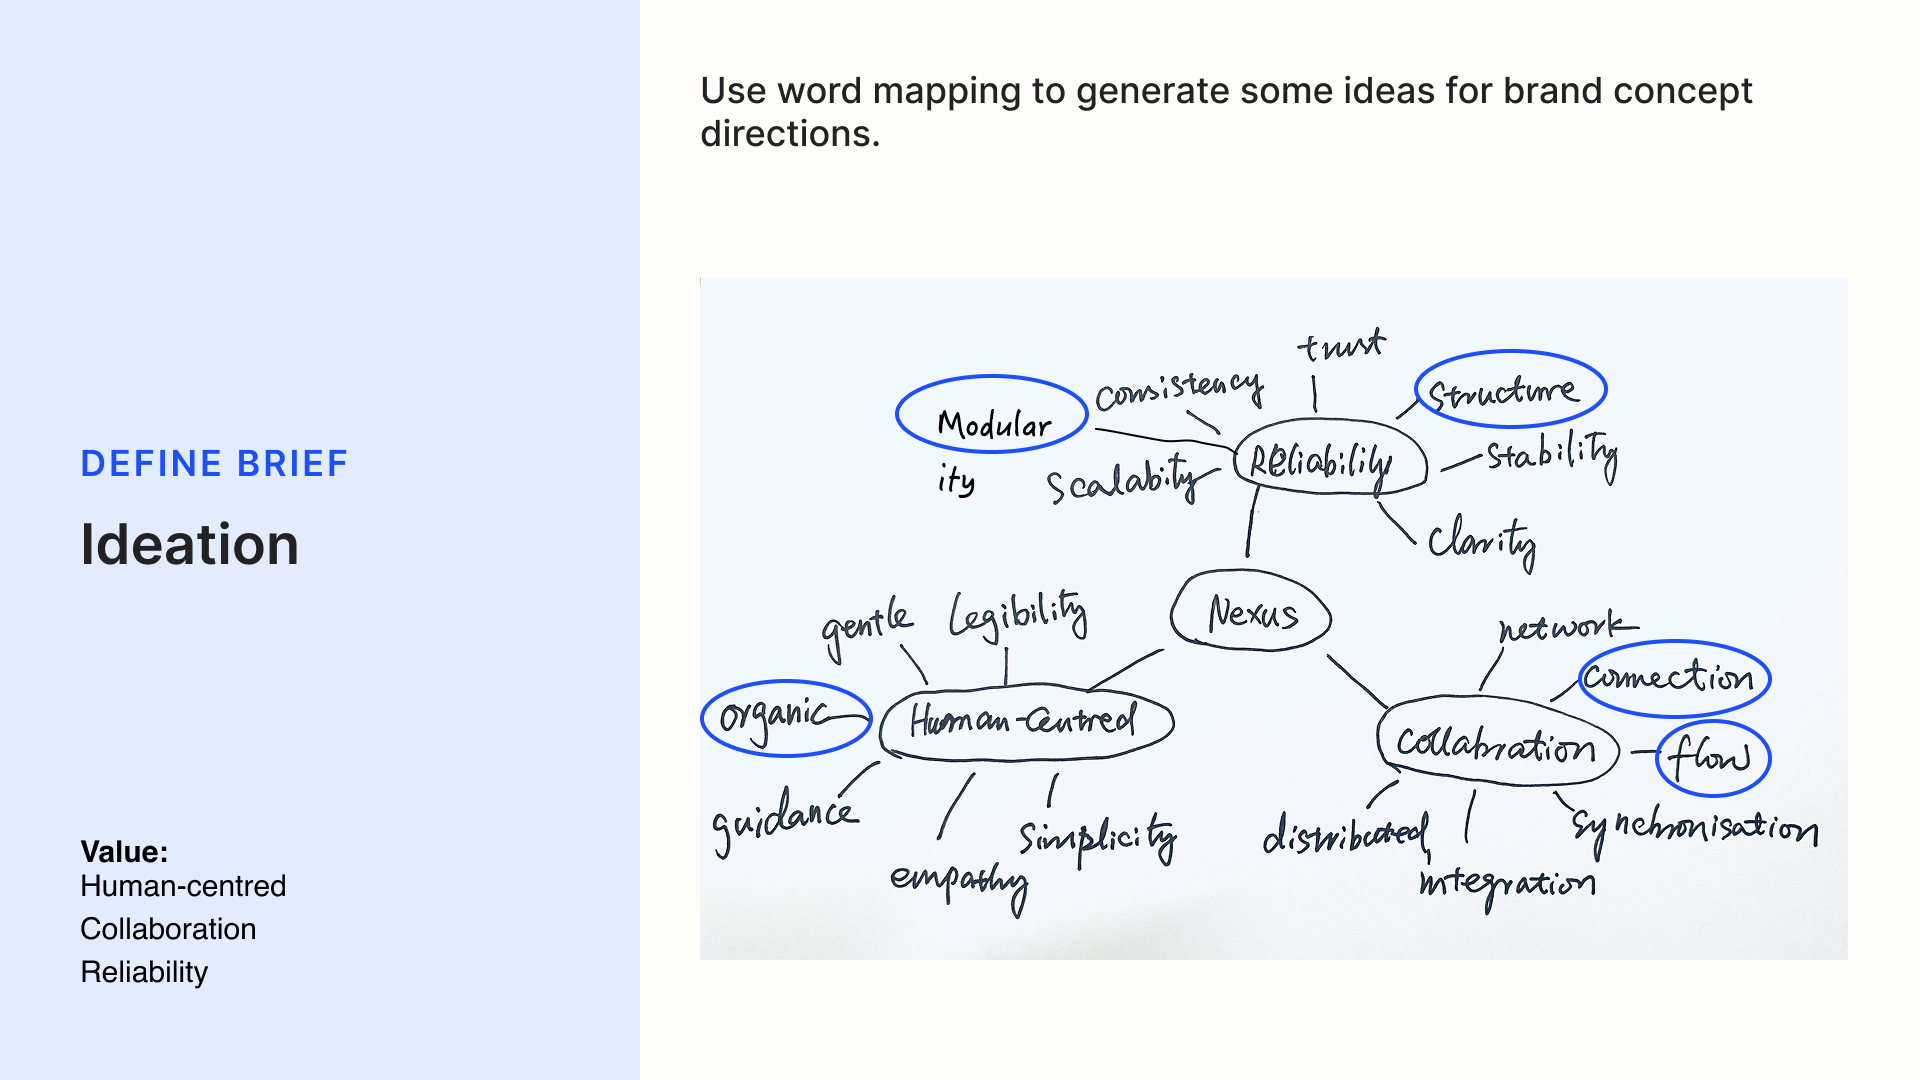
Task: Click the handwritten word synchronisation
Action: click(1695, 829)
